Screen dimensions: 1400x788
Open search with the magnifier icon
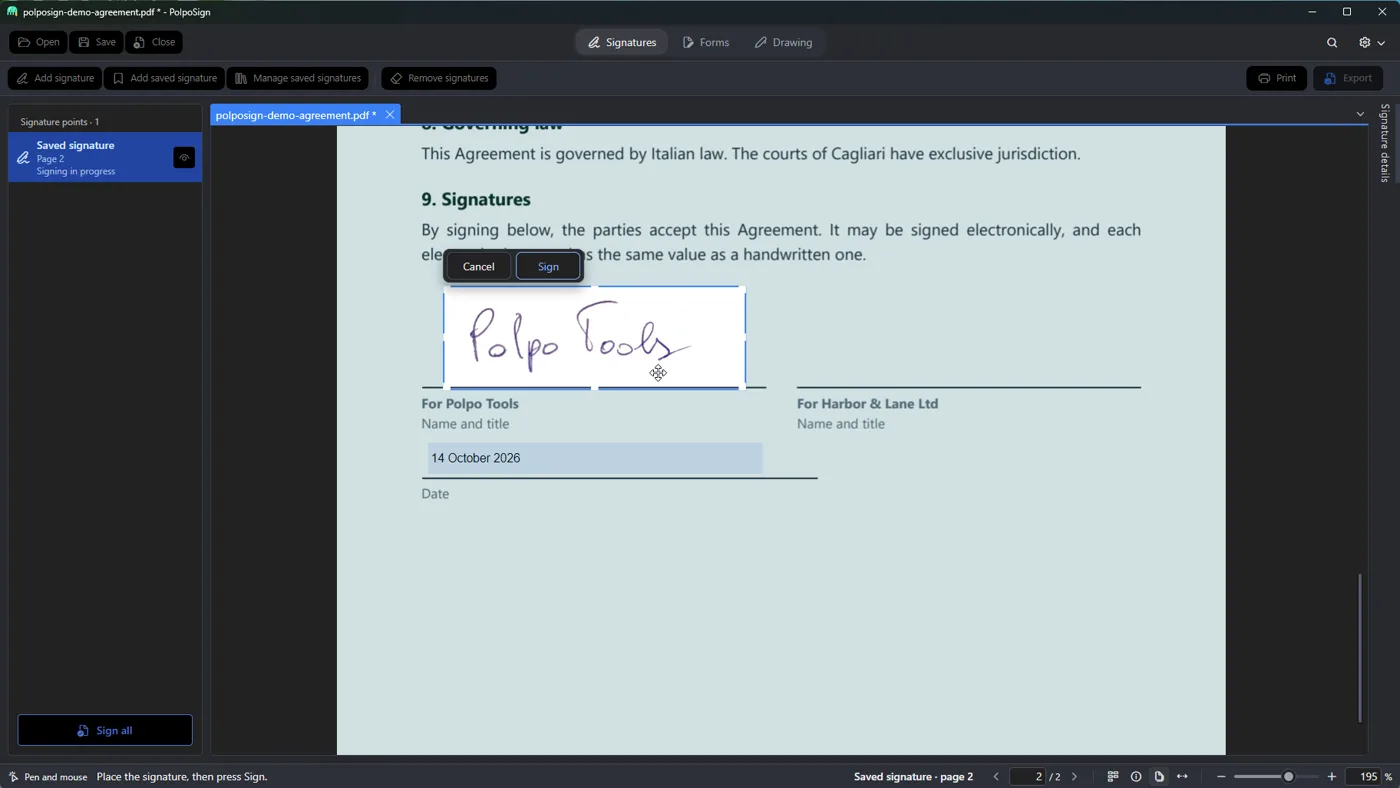pyautogui.click(x=1332, y=42)
